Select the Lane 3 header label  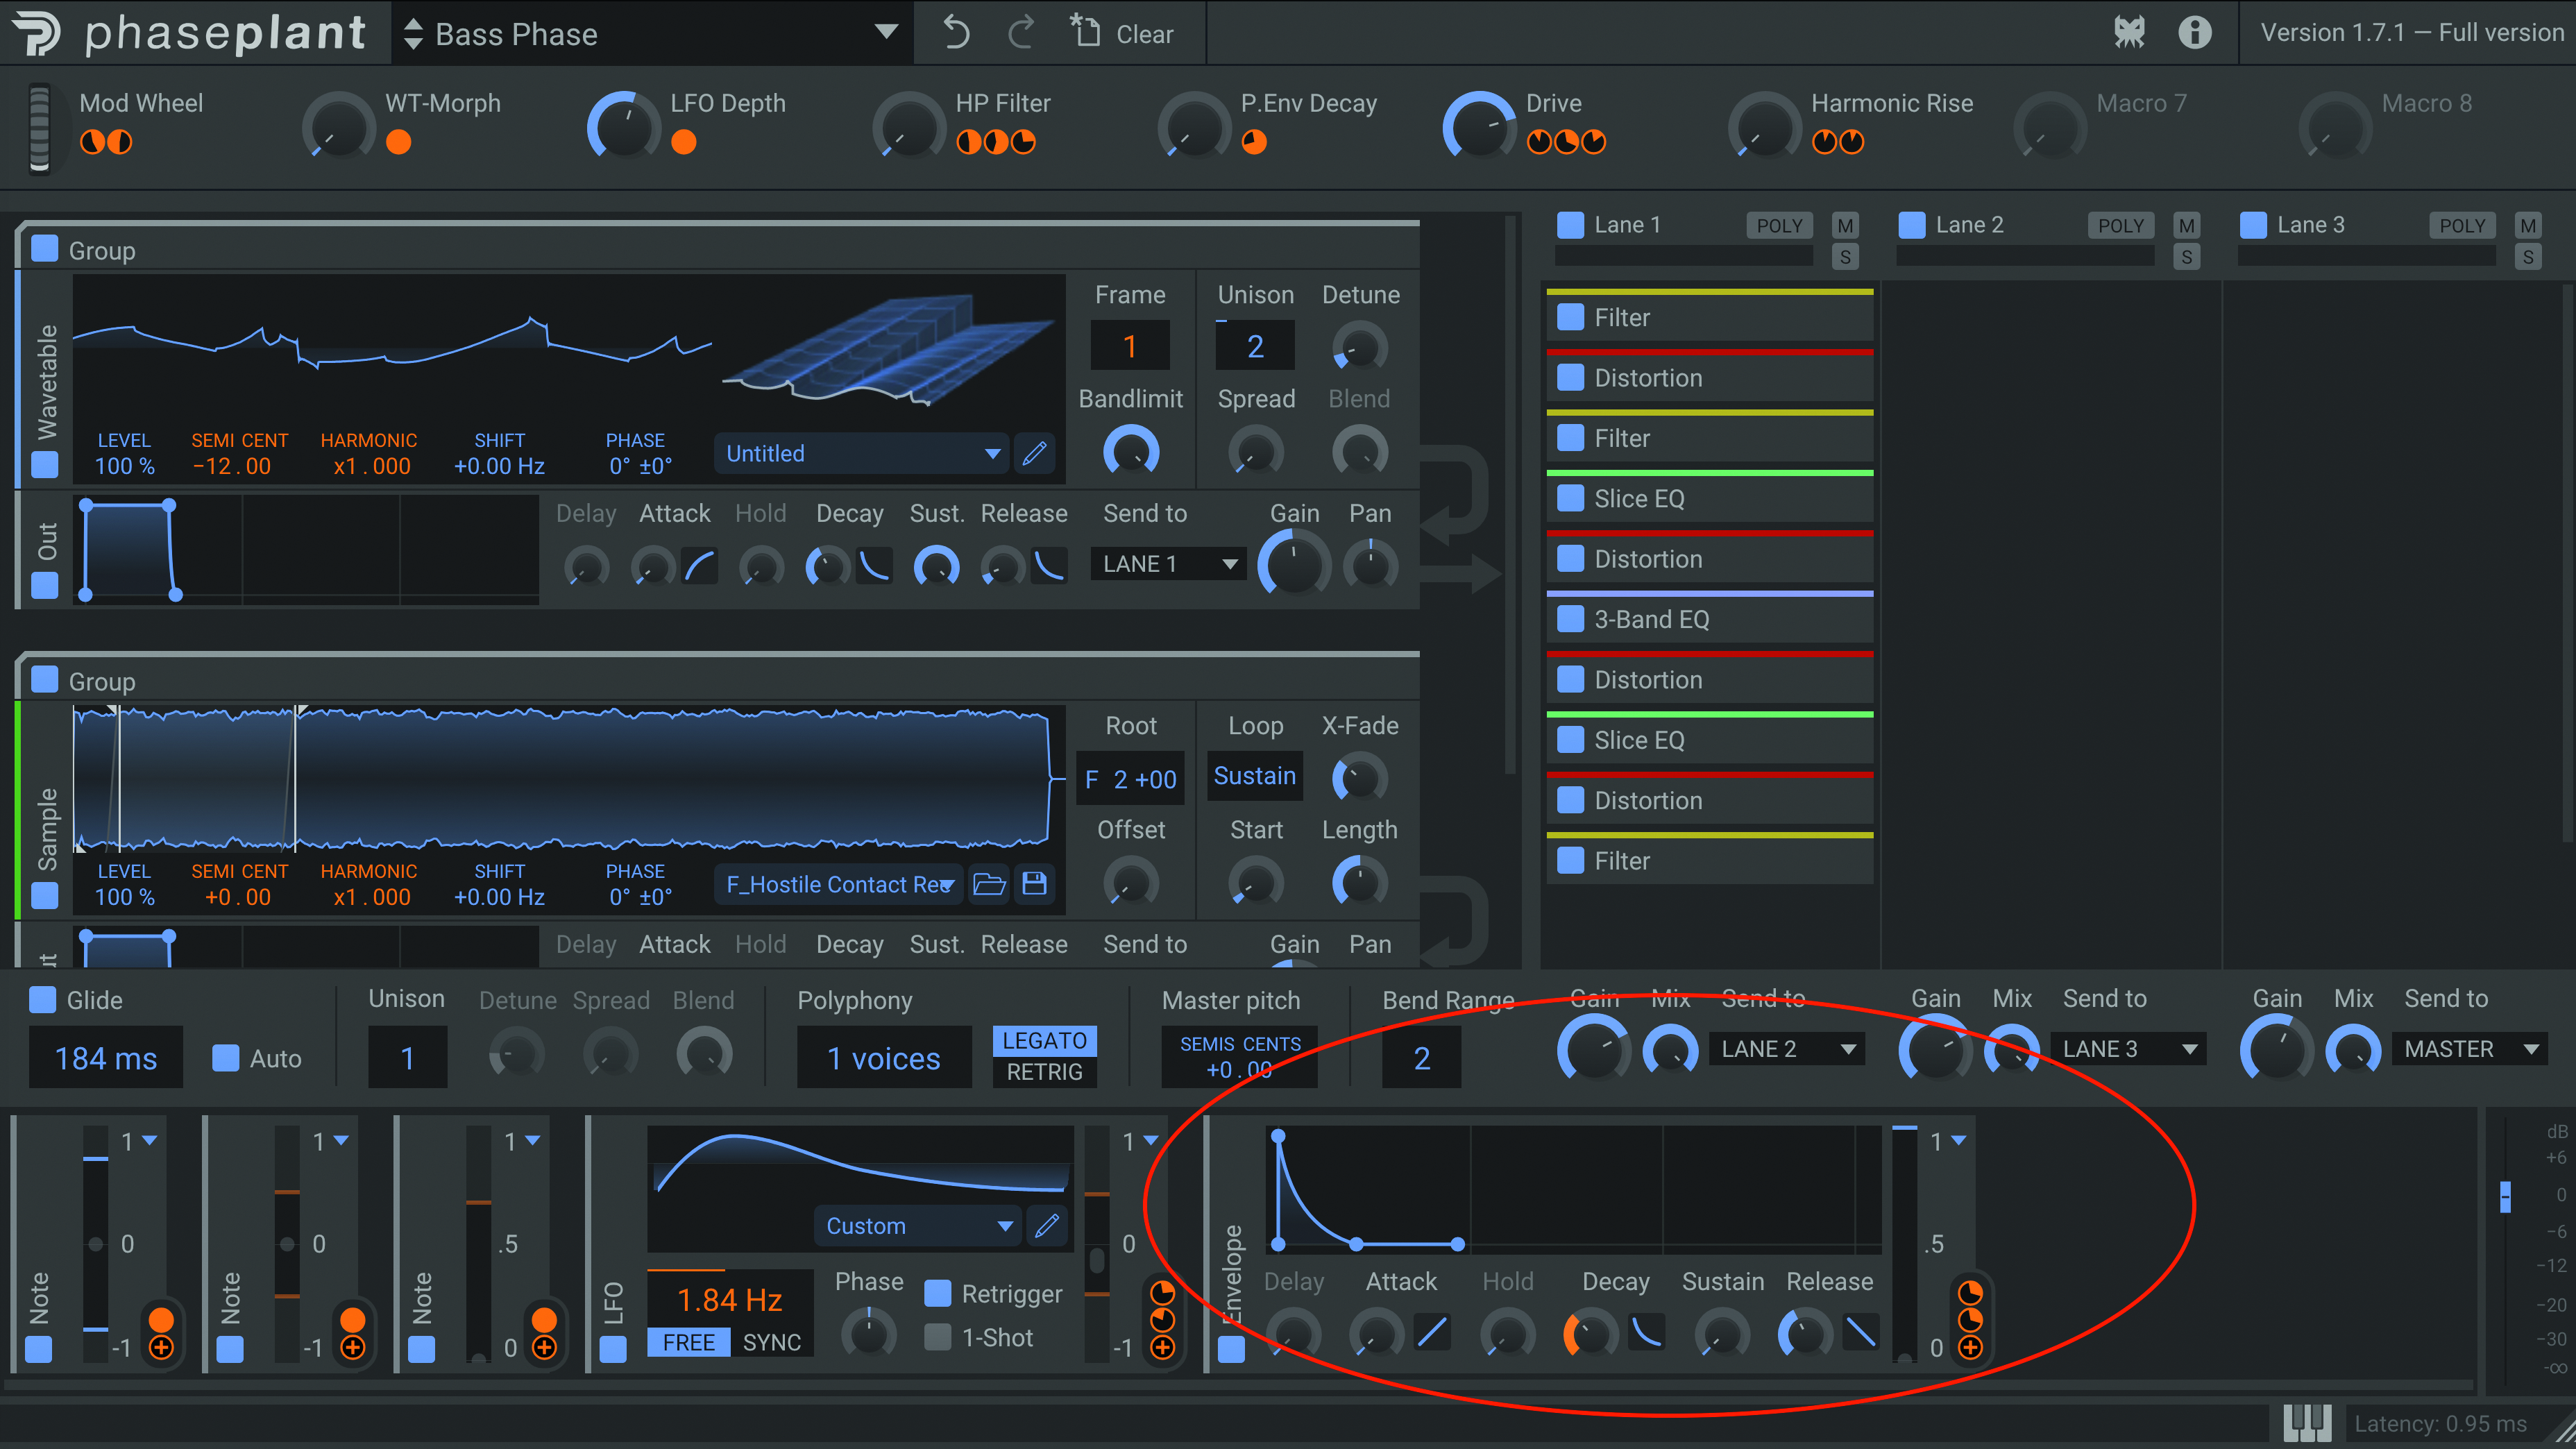[2310, 225]
